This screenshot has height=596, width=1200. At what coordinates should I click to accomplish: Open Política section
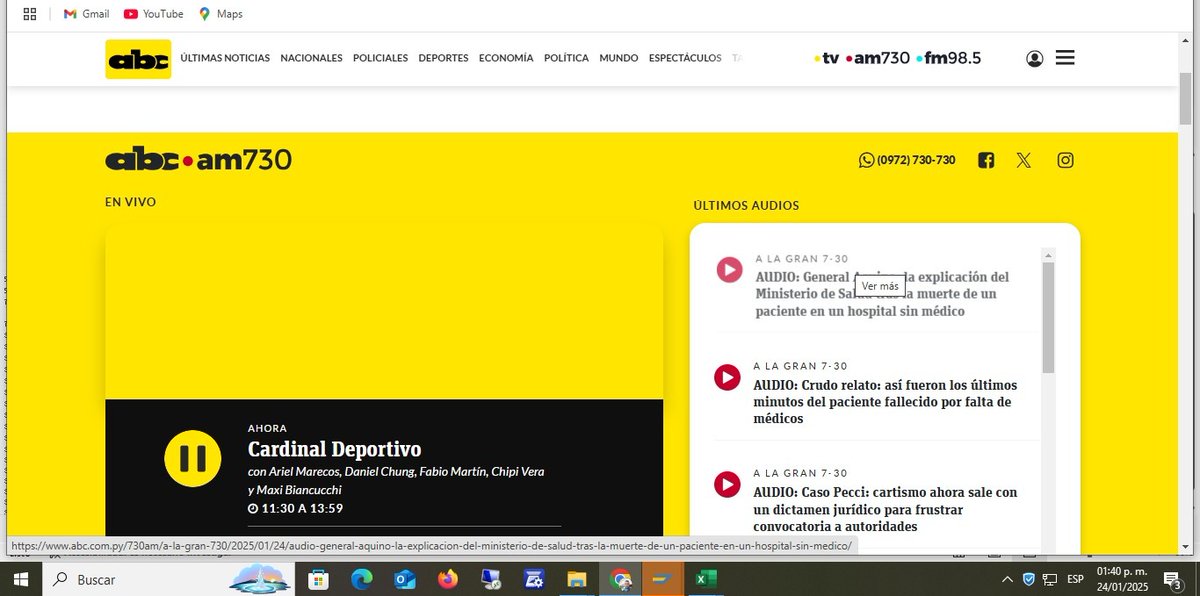click(566, 58)
